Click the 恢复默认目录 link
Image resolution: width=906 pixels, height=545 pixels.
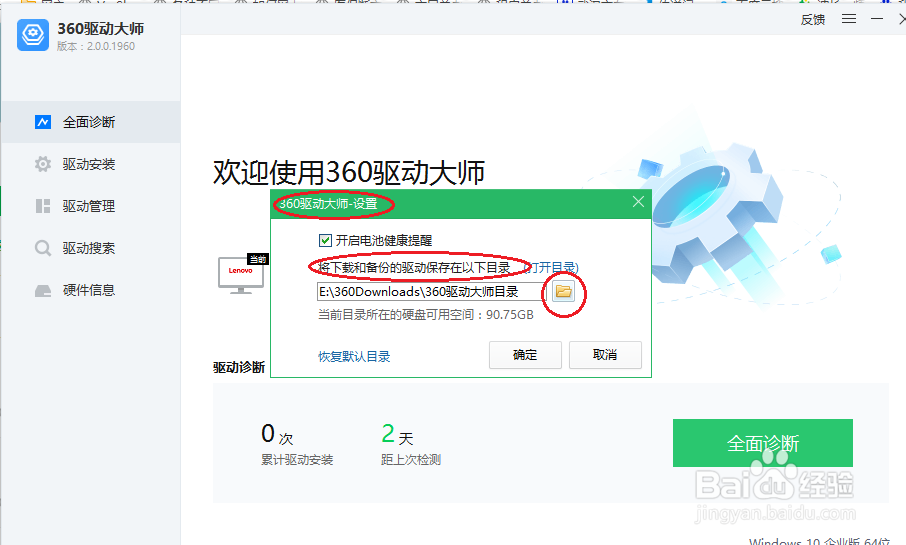tap(354, 357)
